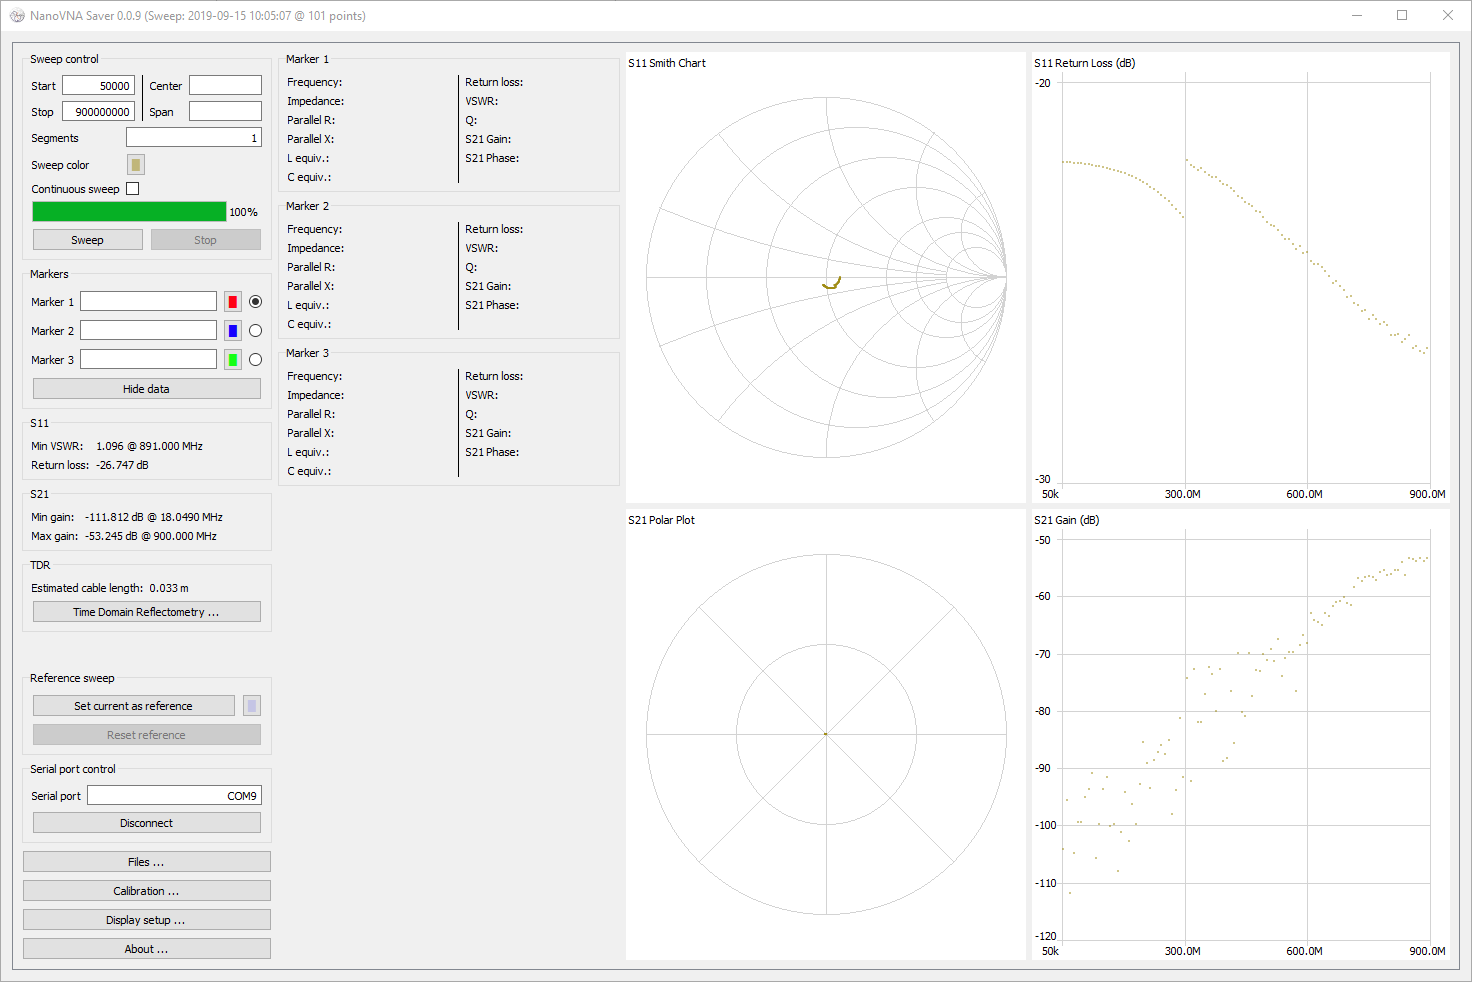Image resolution: width=1472 pixels, height=982 pixels.
Task: Open the Files dialog
Action: (146, 862)
